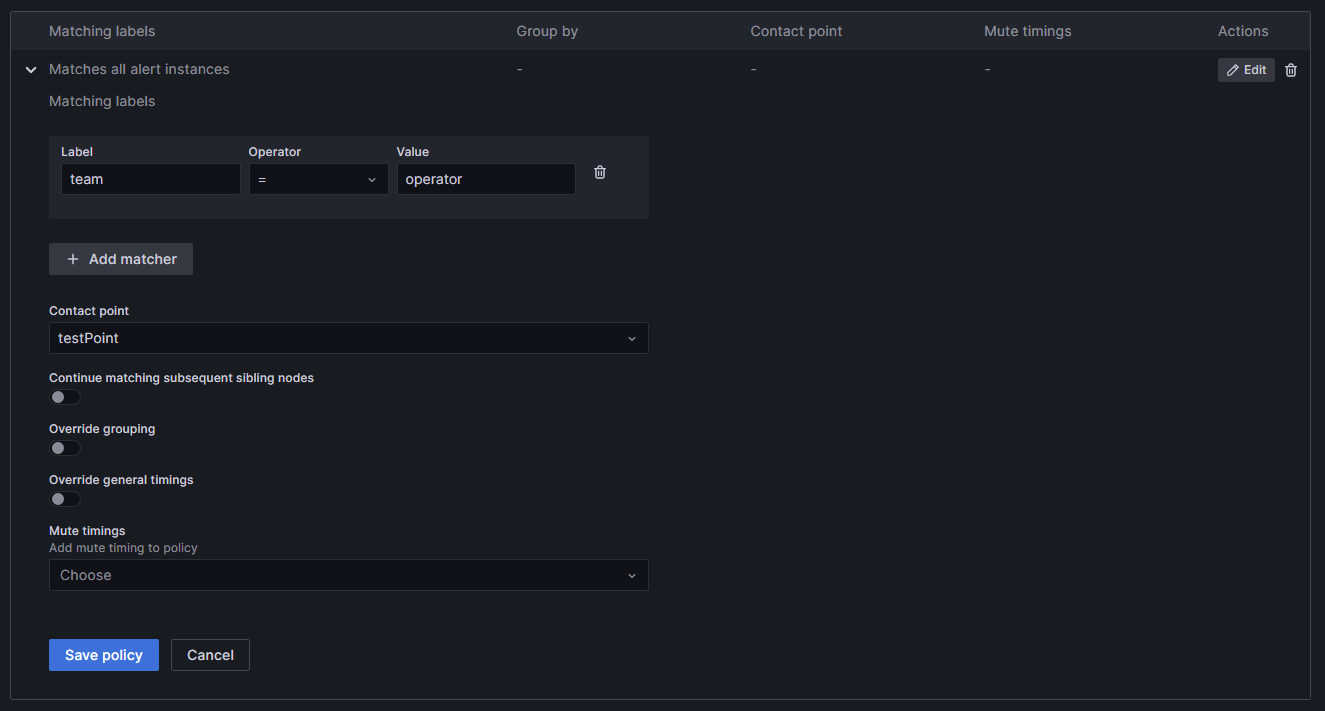Enable continue matching subsequent sibling nodes

click(x=64, y=397)
